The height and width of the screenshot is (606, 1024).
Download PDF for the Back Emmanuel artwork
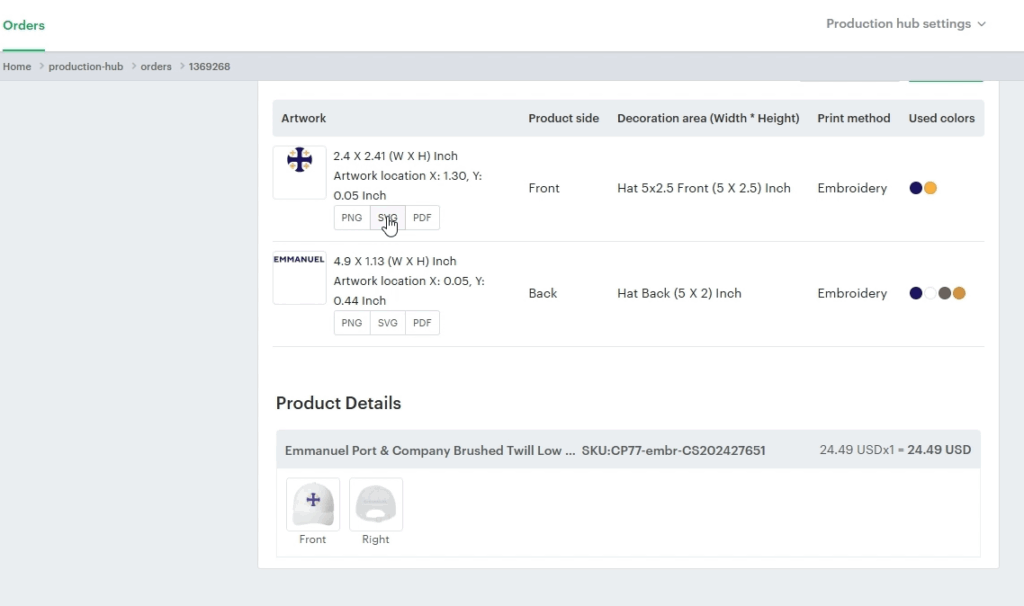[x=422, y=323]
